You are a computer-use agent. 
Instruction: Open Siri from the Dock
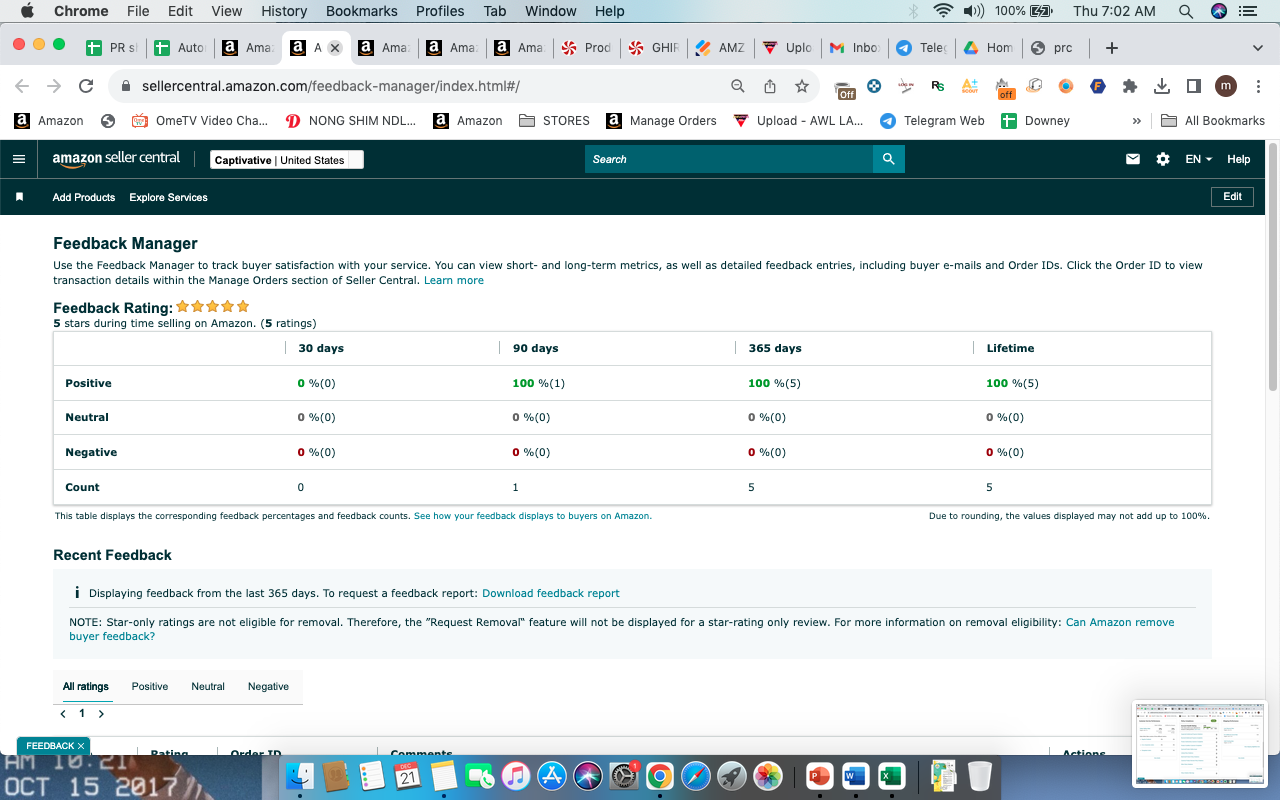(588, 776)
